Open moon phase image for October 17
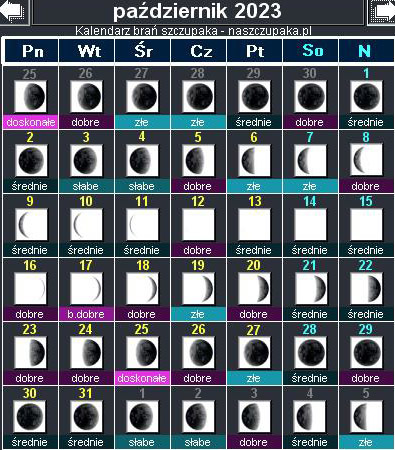 point(86,288)
